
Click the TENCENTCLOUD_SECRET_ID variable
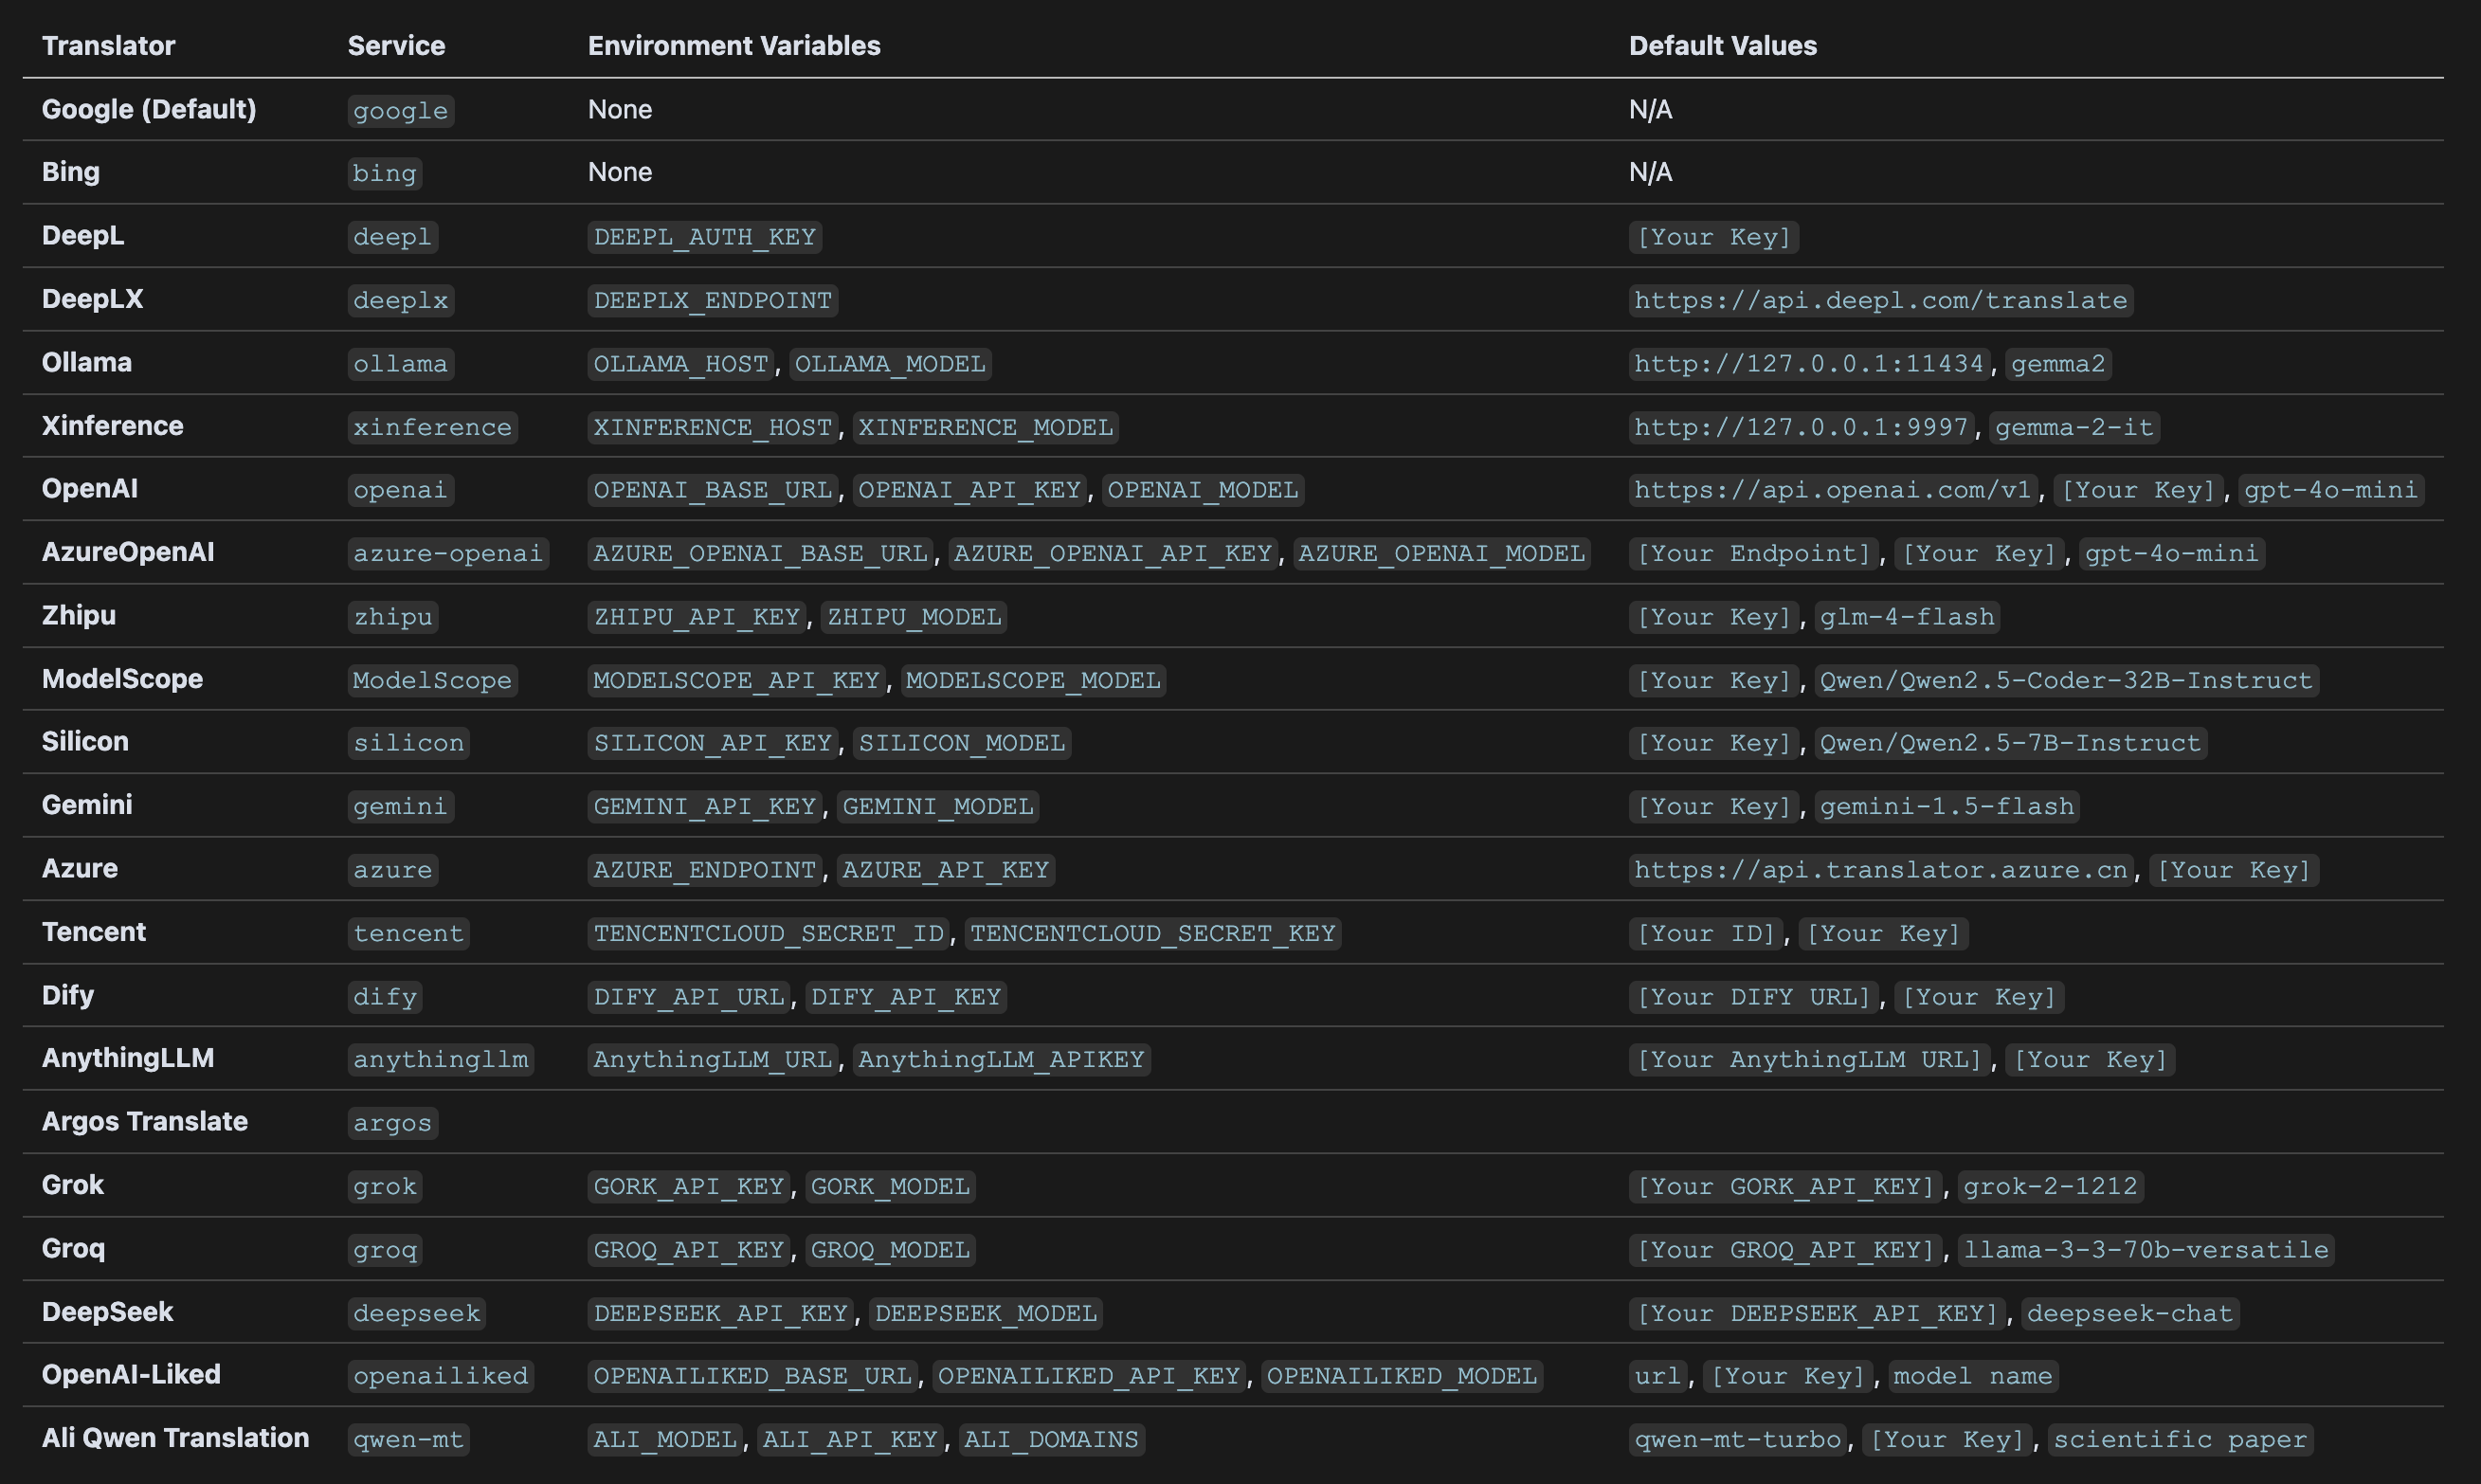coord(769,933)
